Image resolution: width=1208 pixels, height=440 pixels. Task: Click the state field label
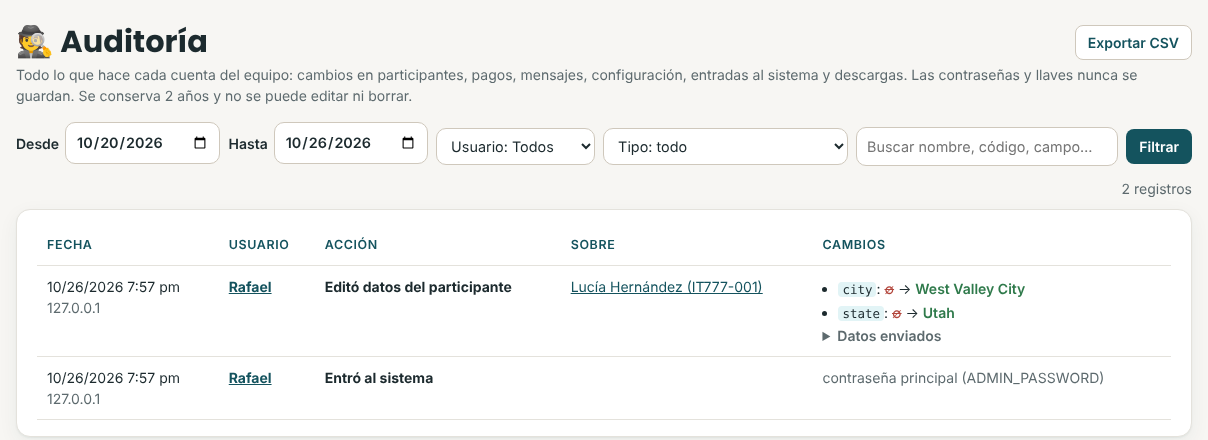point(860,313)
